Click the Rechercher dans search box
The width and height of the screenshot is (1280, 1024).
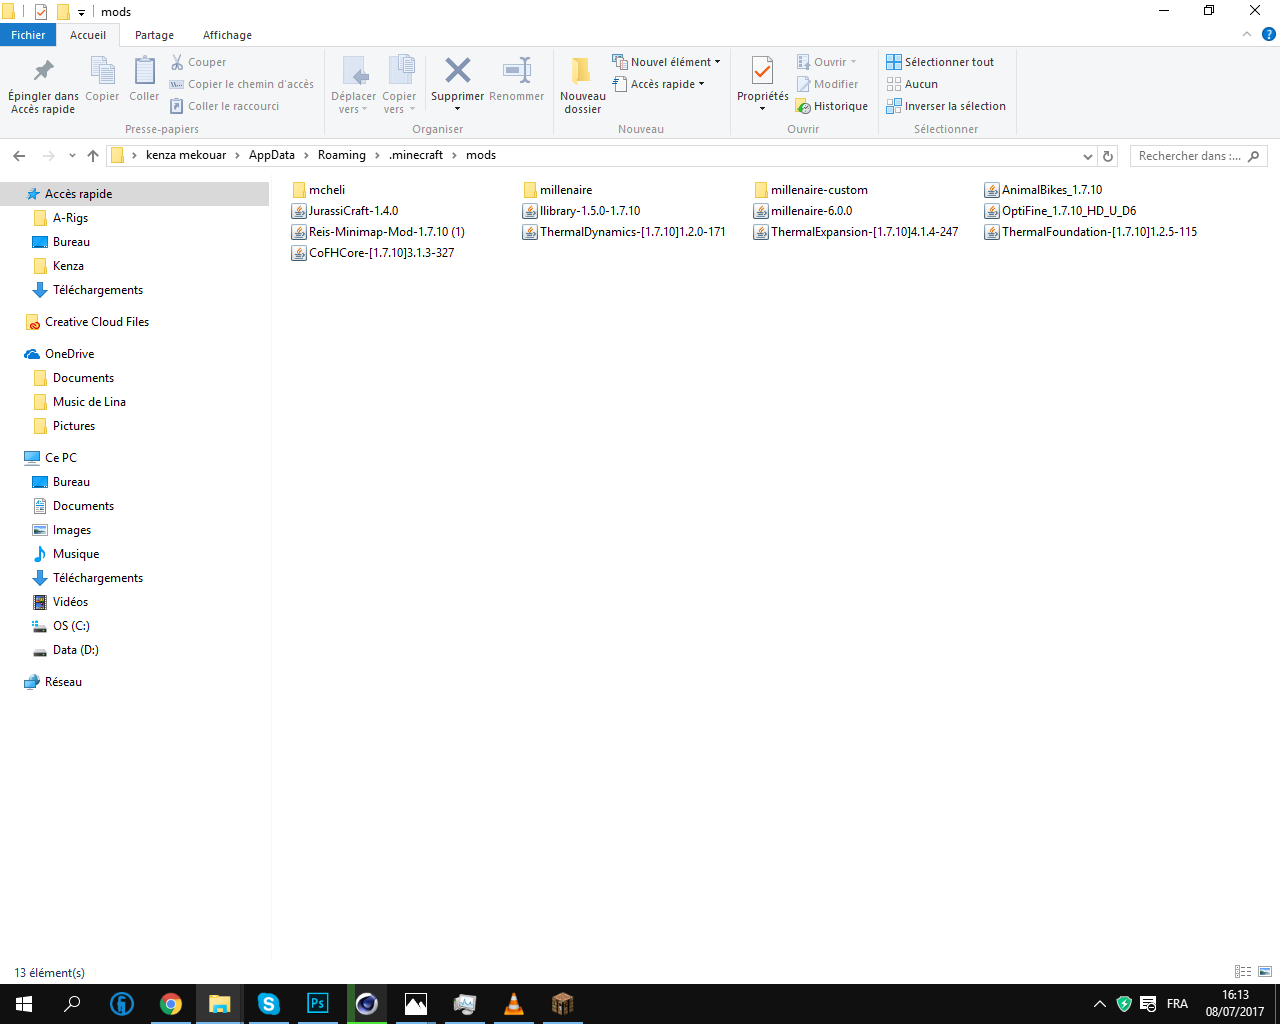click(1199, 156)
